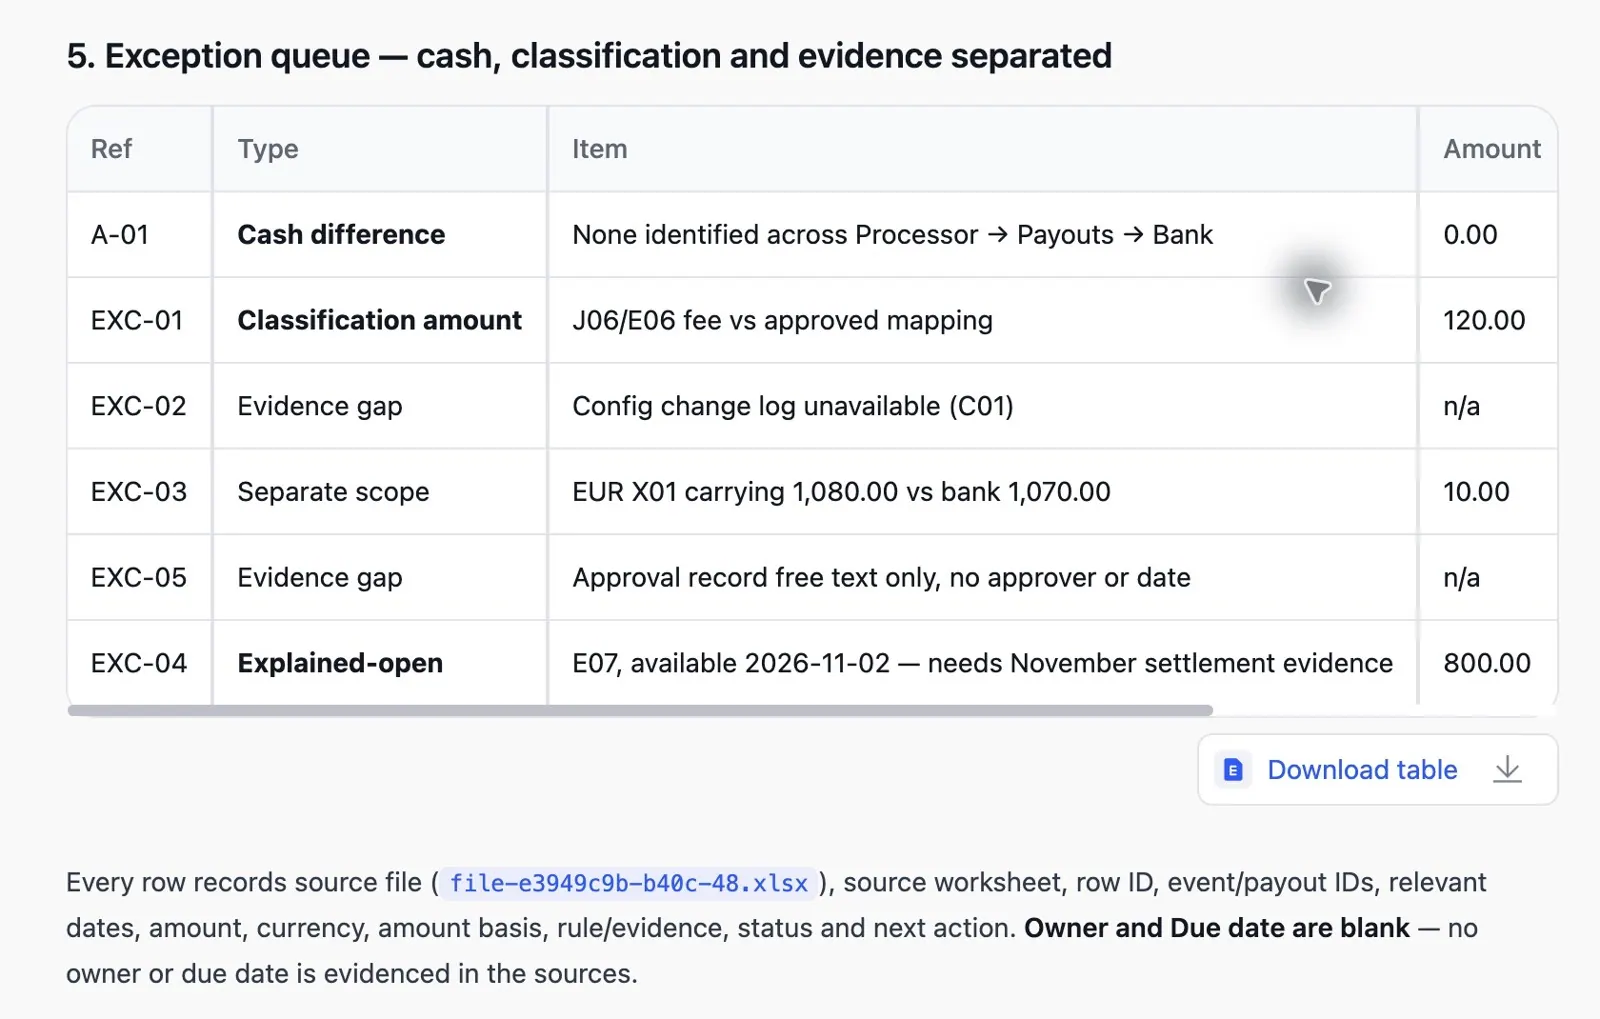
Task: Select the Classification amount type cell
Action: pyautogui.click(x=379, y=320)
